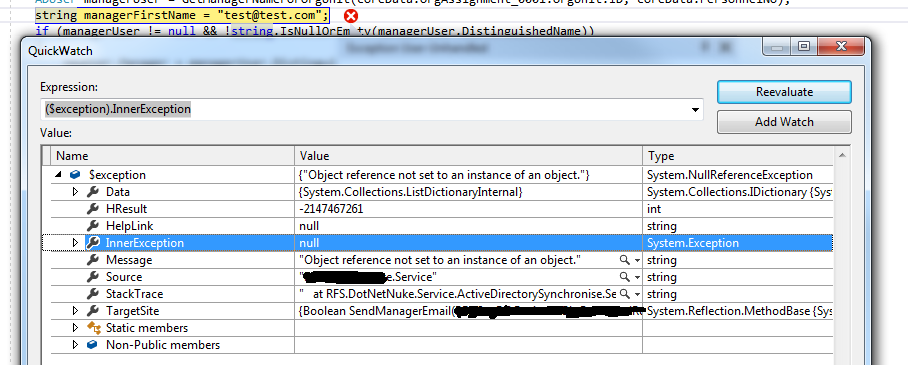Viewport: 908px width, 365px height.
Task: Click the Value column header
Action: (468, 156)
